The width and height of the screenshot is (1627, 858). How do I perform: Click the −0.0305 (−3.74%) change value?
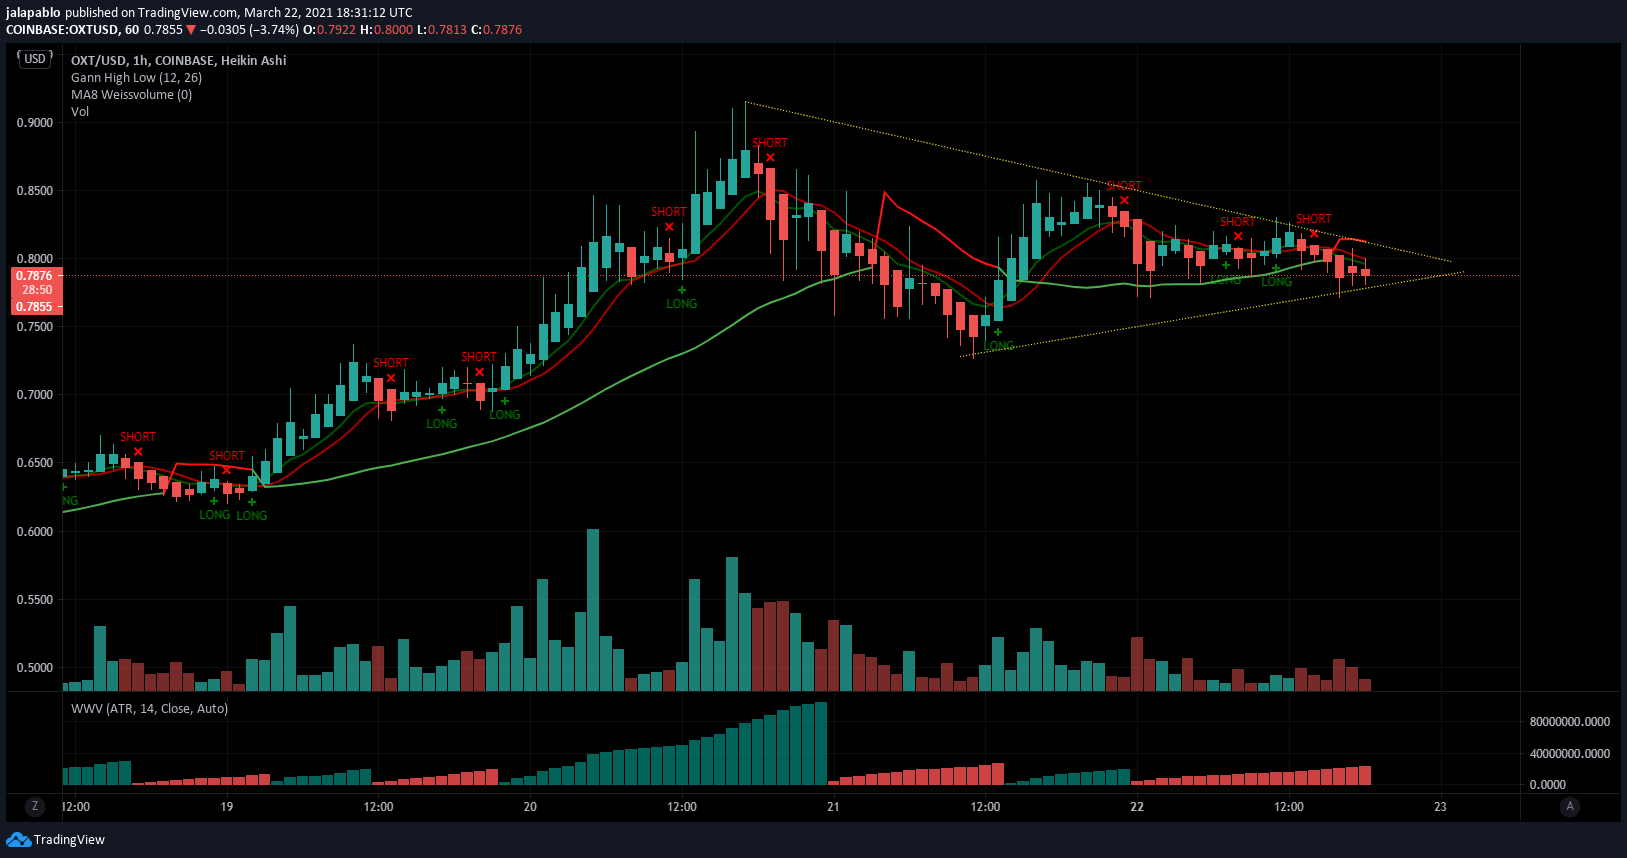tap(250, 30)
